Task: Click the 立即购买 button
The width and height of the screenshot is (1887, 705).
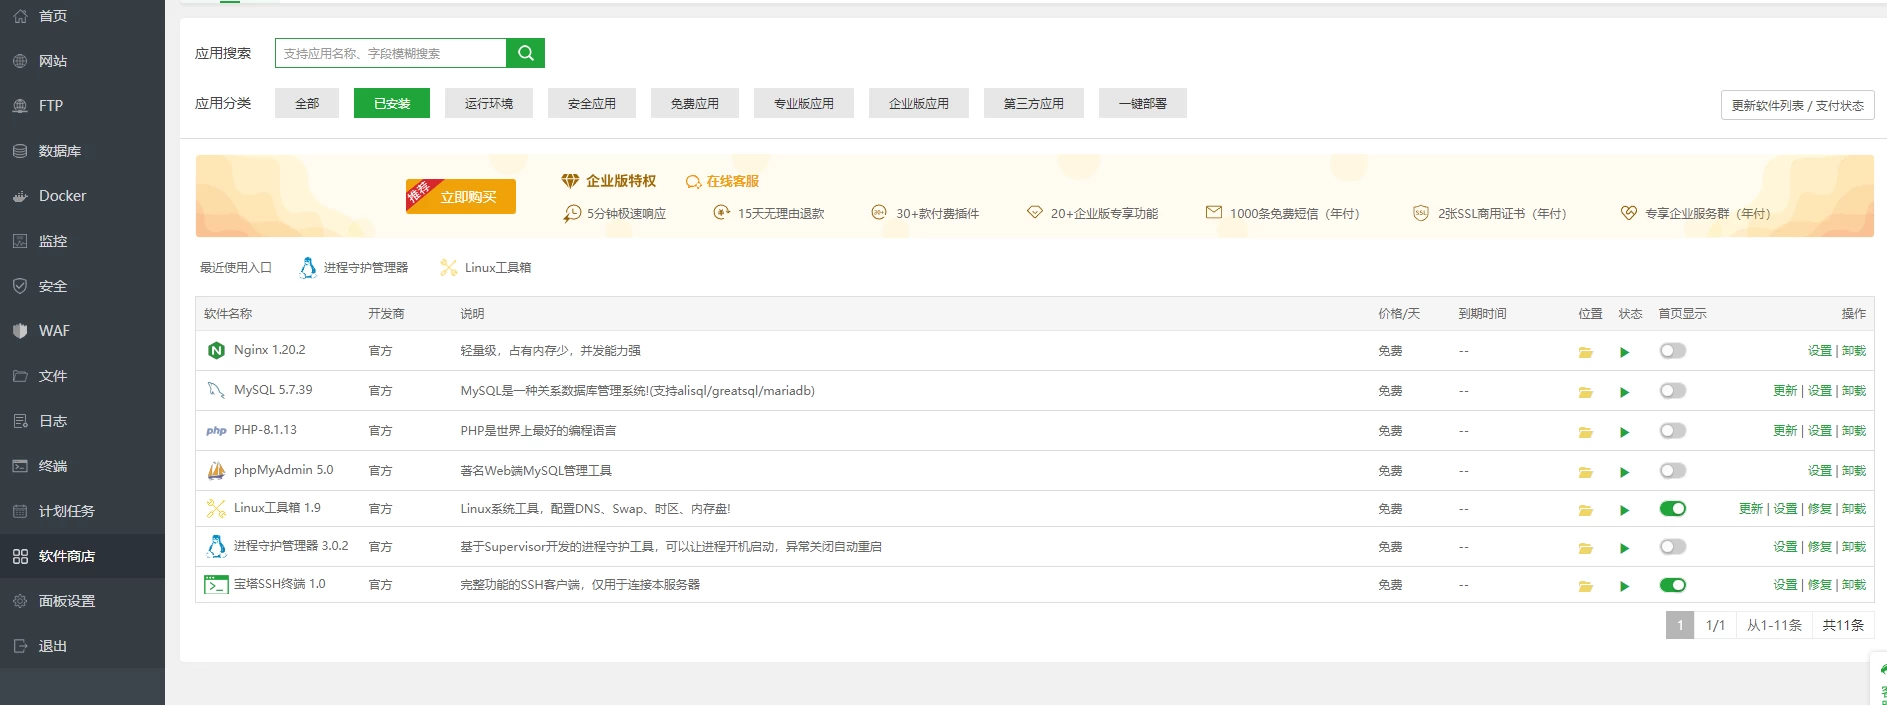Action: click(x=461, y=196)
